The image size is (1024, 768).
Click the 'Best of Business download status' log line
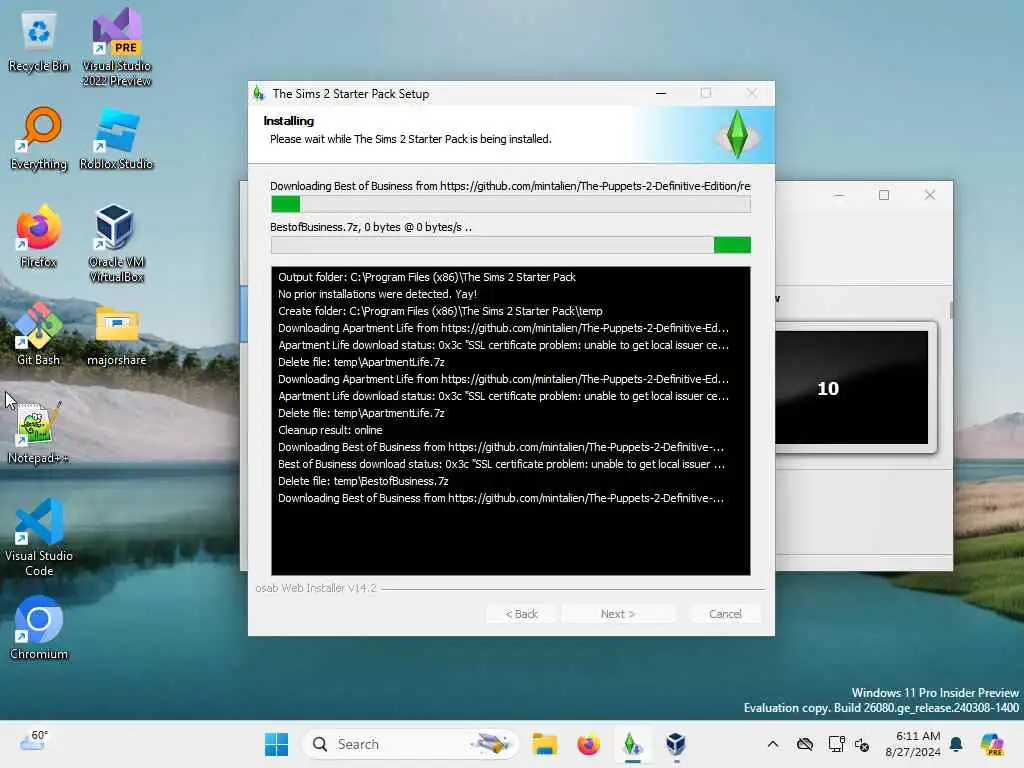(501, 464)
